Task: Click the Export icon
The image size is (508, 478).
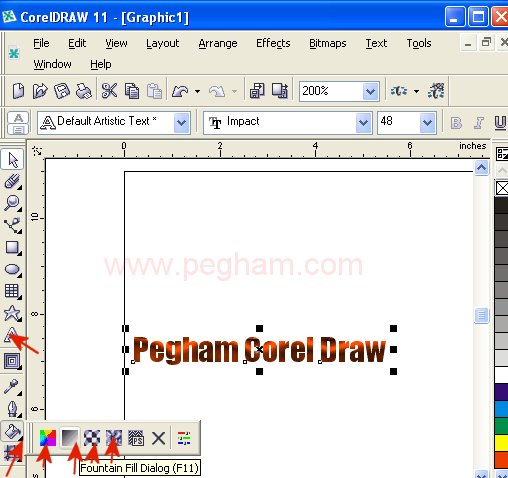Action: pyautogui.click(x=280, y=91)
